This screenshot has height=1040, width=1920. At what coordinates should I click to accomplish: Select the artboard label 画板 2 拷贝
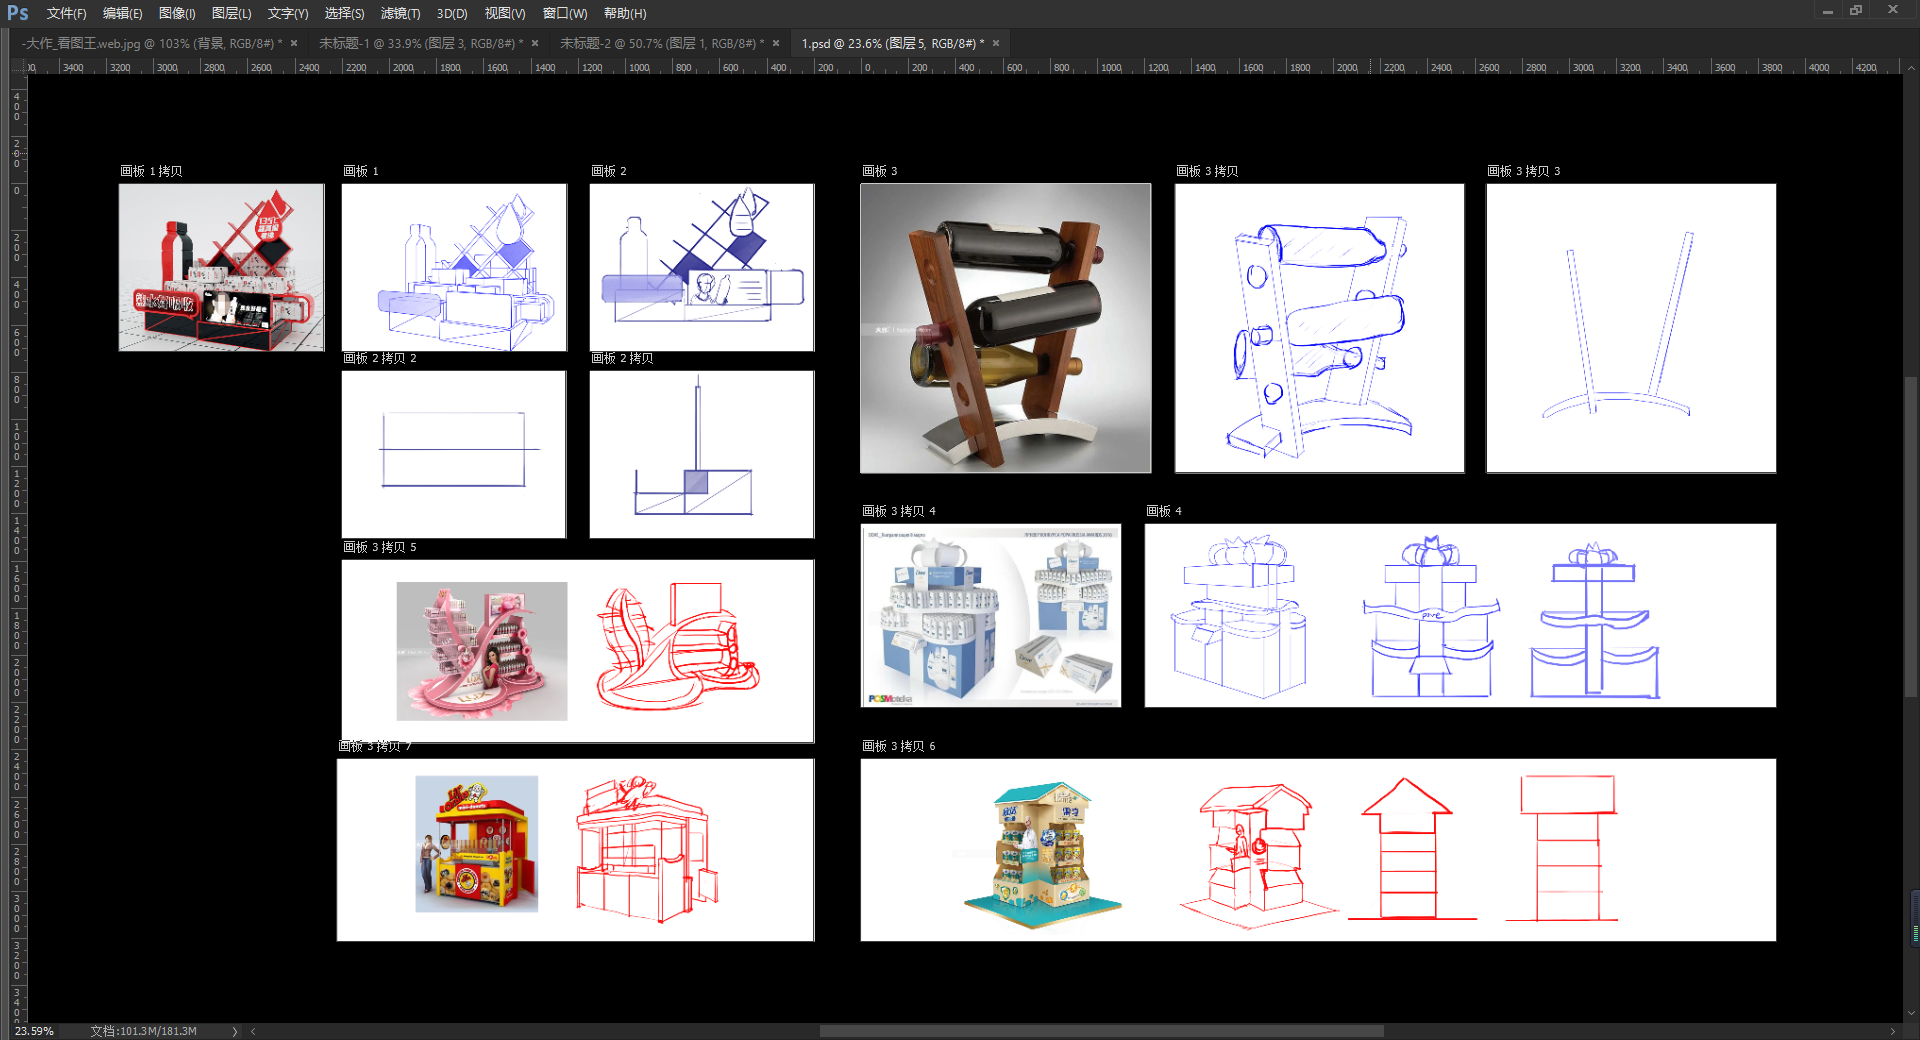[622, 358]
